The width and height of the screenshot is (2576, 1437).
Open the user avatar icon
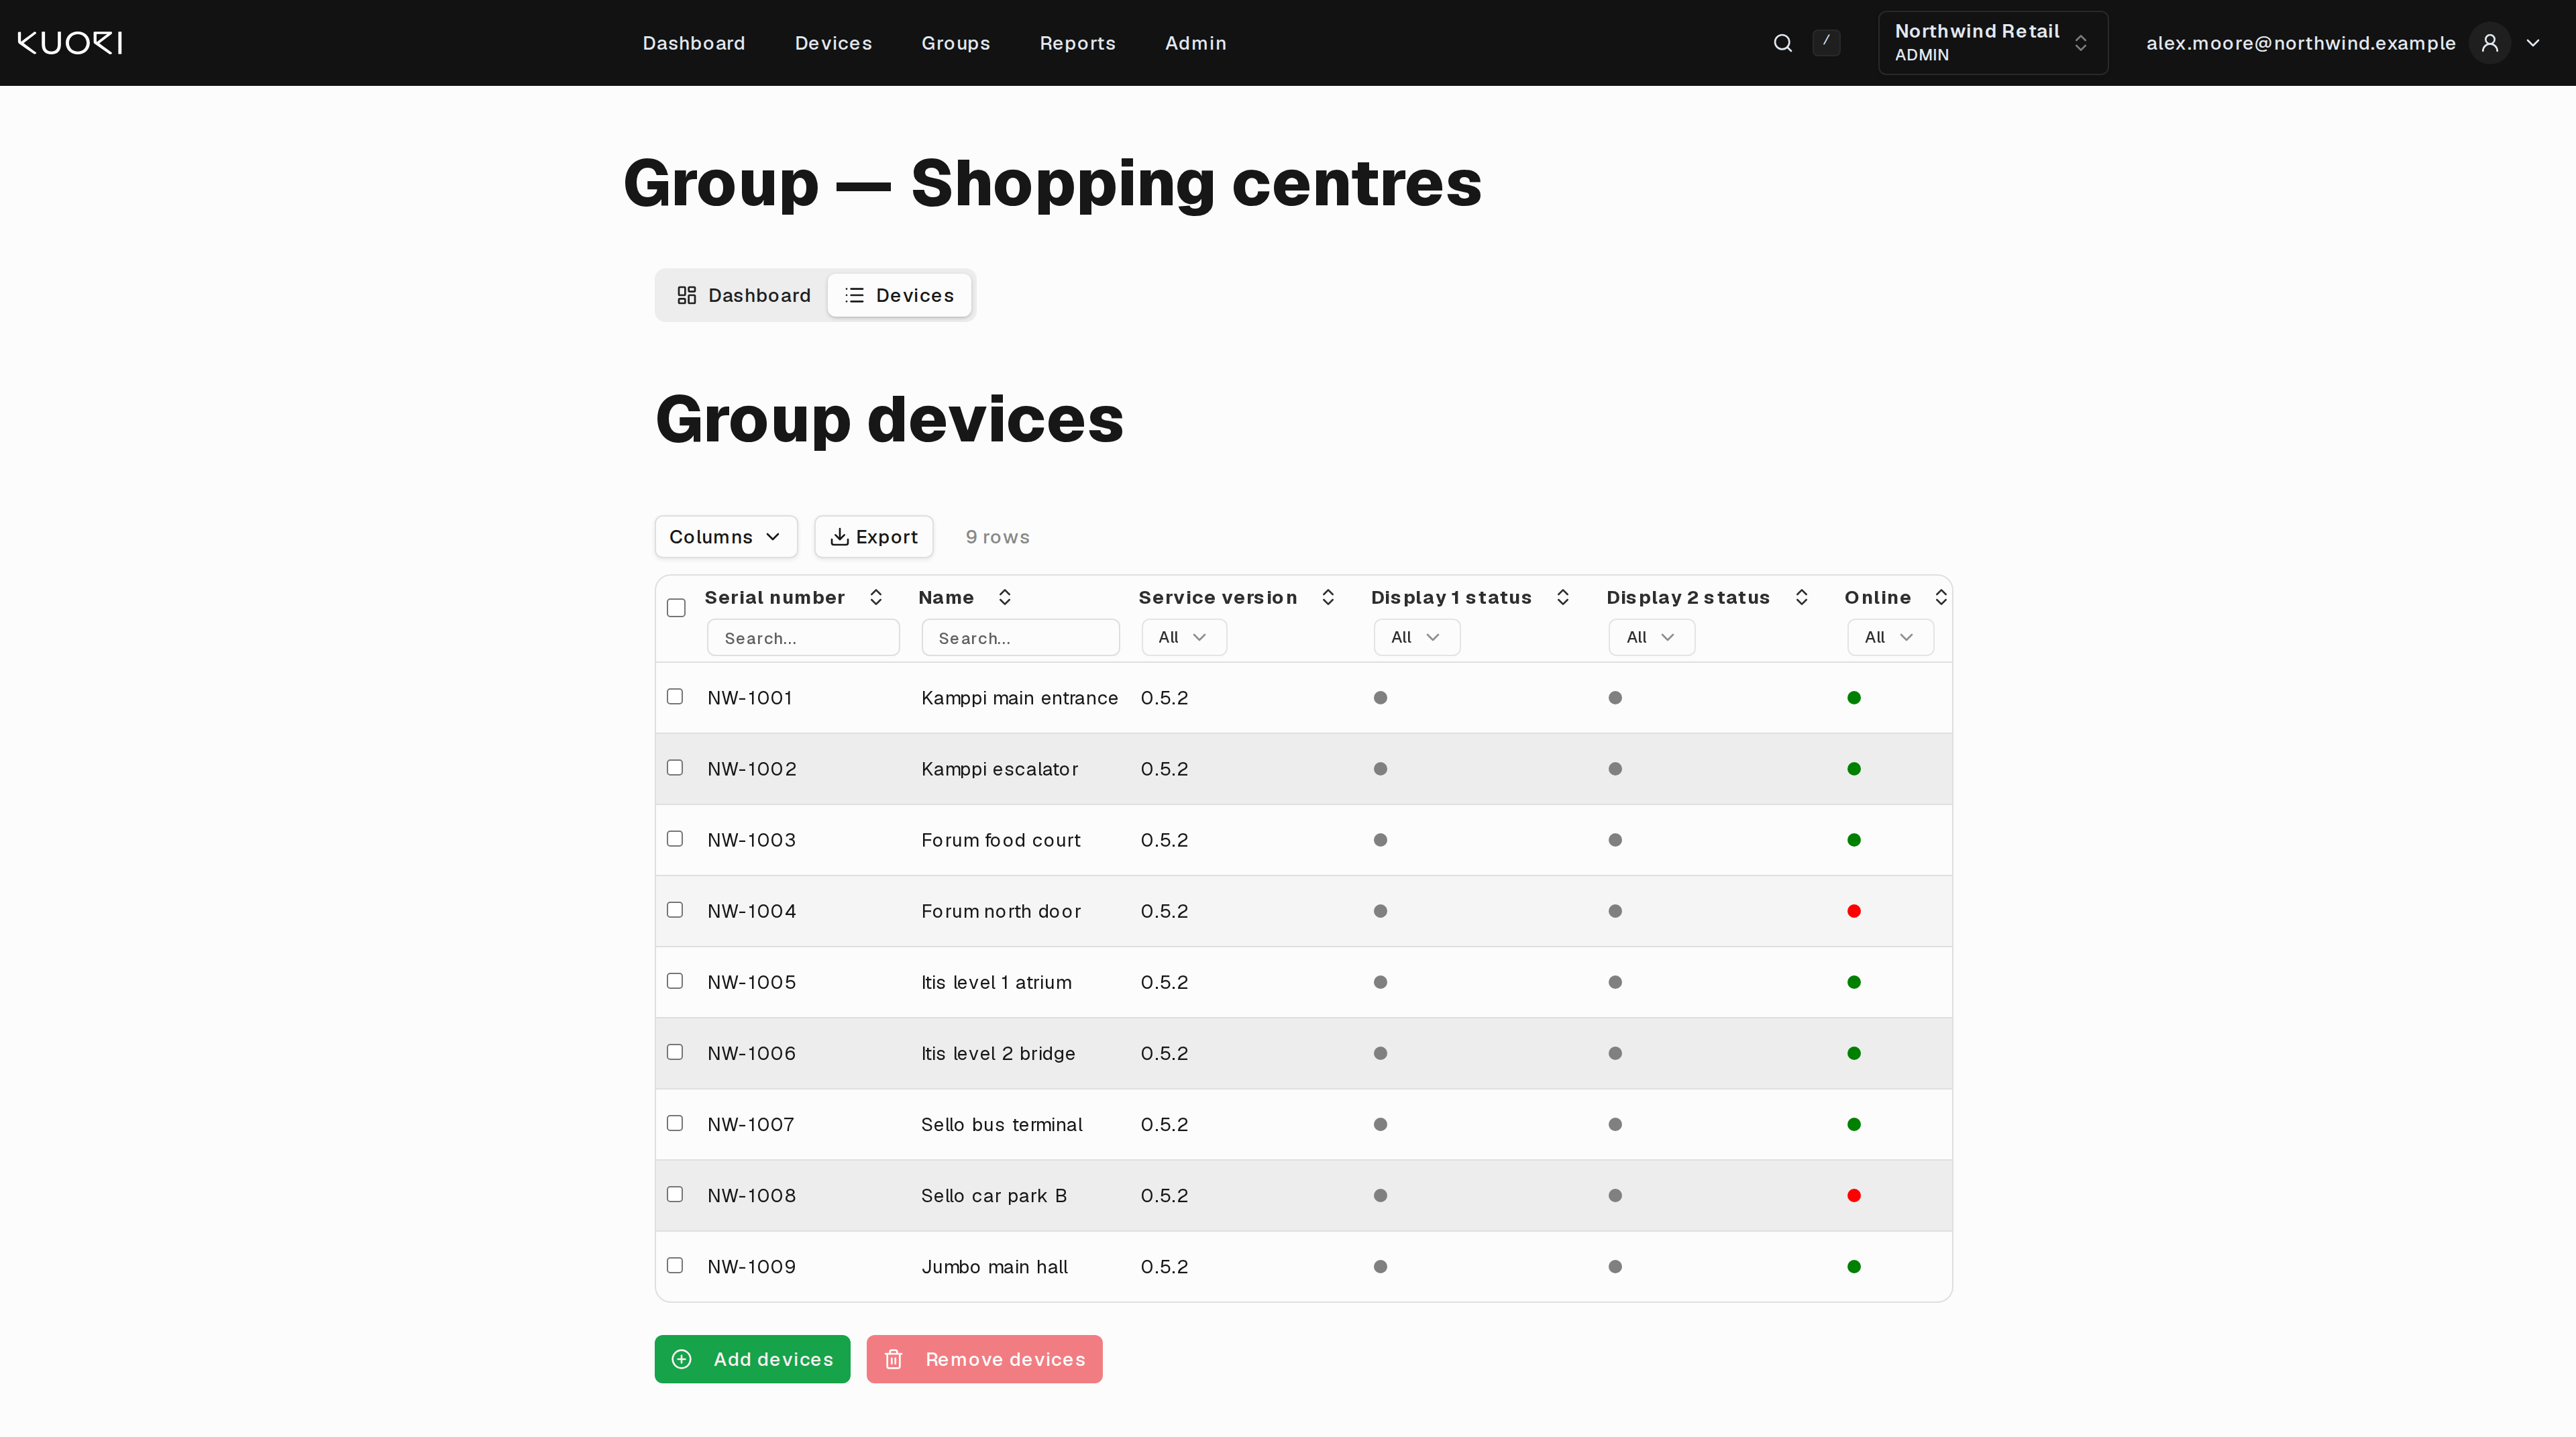[x=2490, y=43]
